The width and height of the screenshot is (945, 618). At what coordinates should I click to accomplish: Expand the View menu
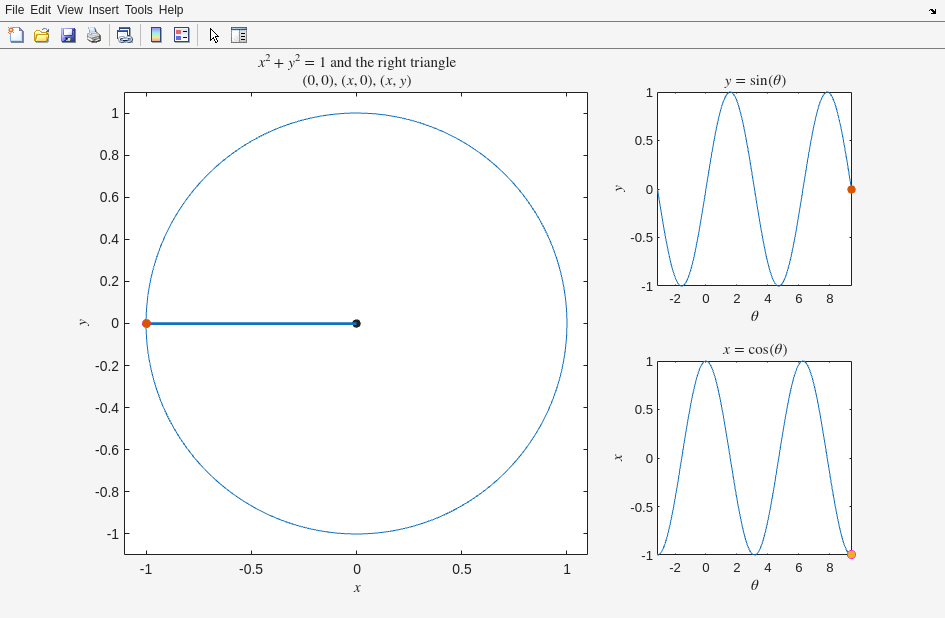pos(70,10)
